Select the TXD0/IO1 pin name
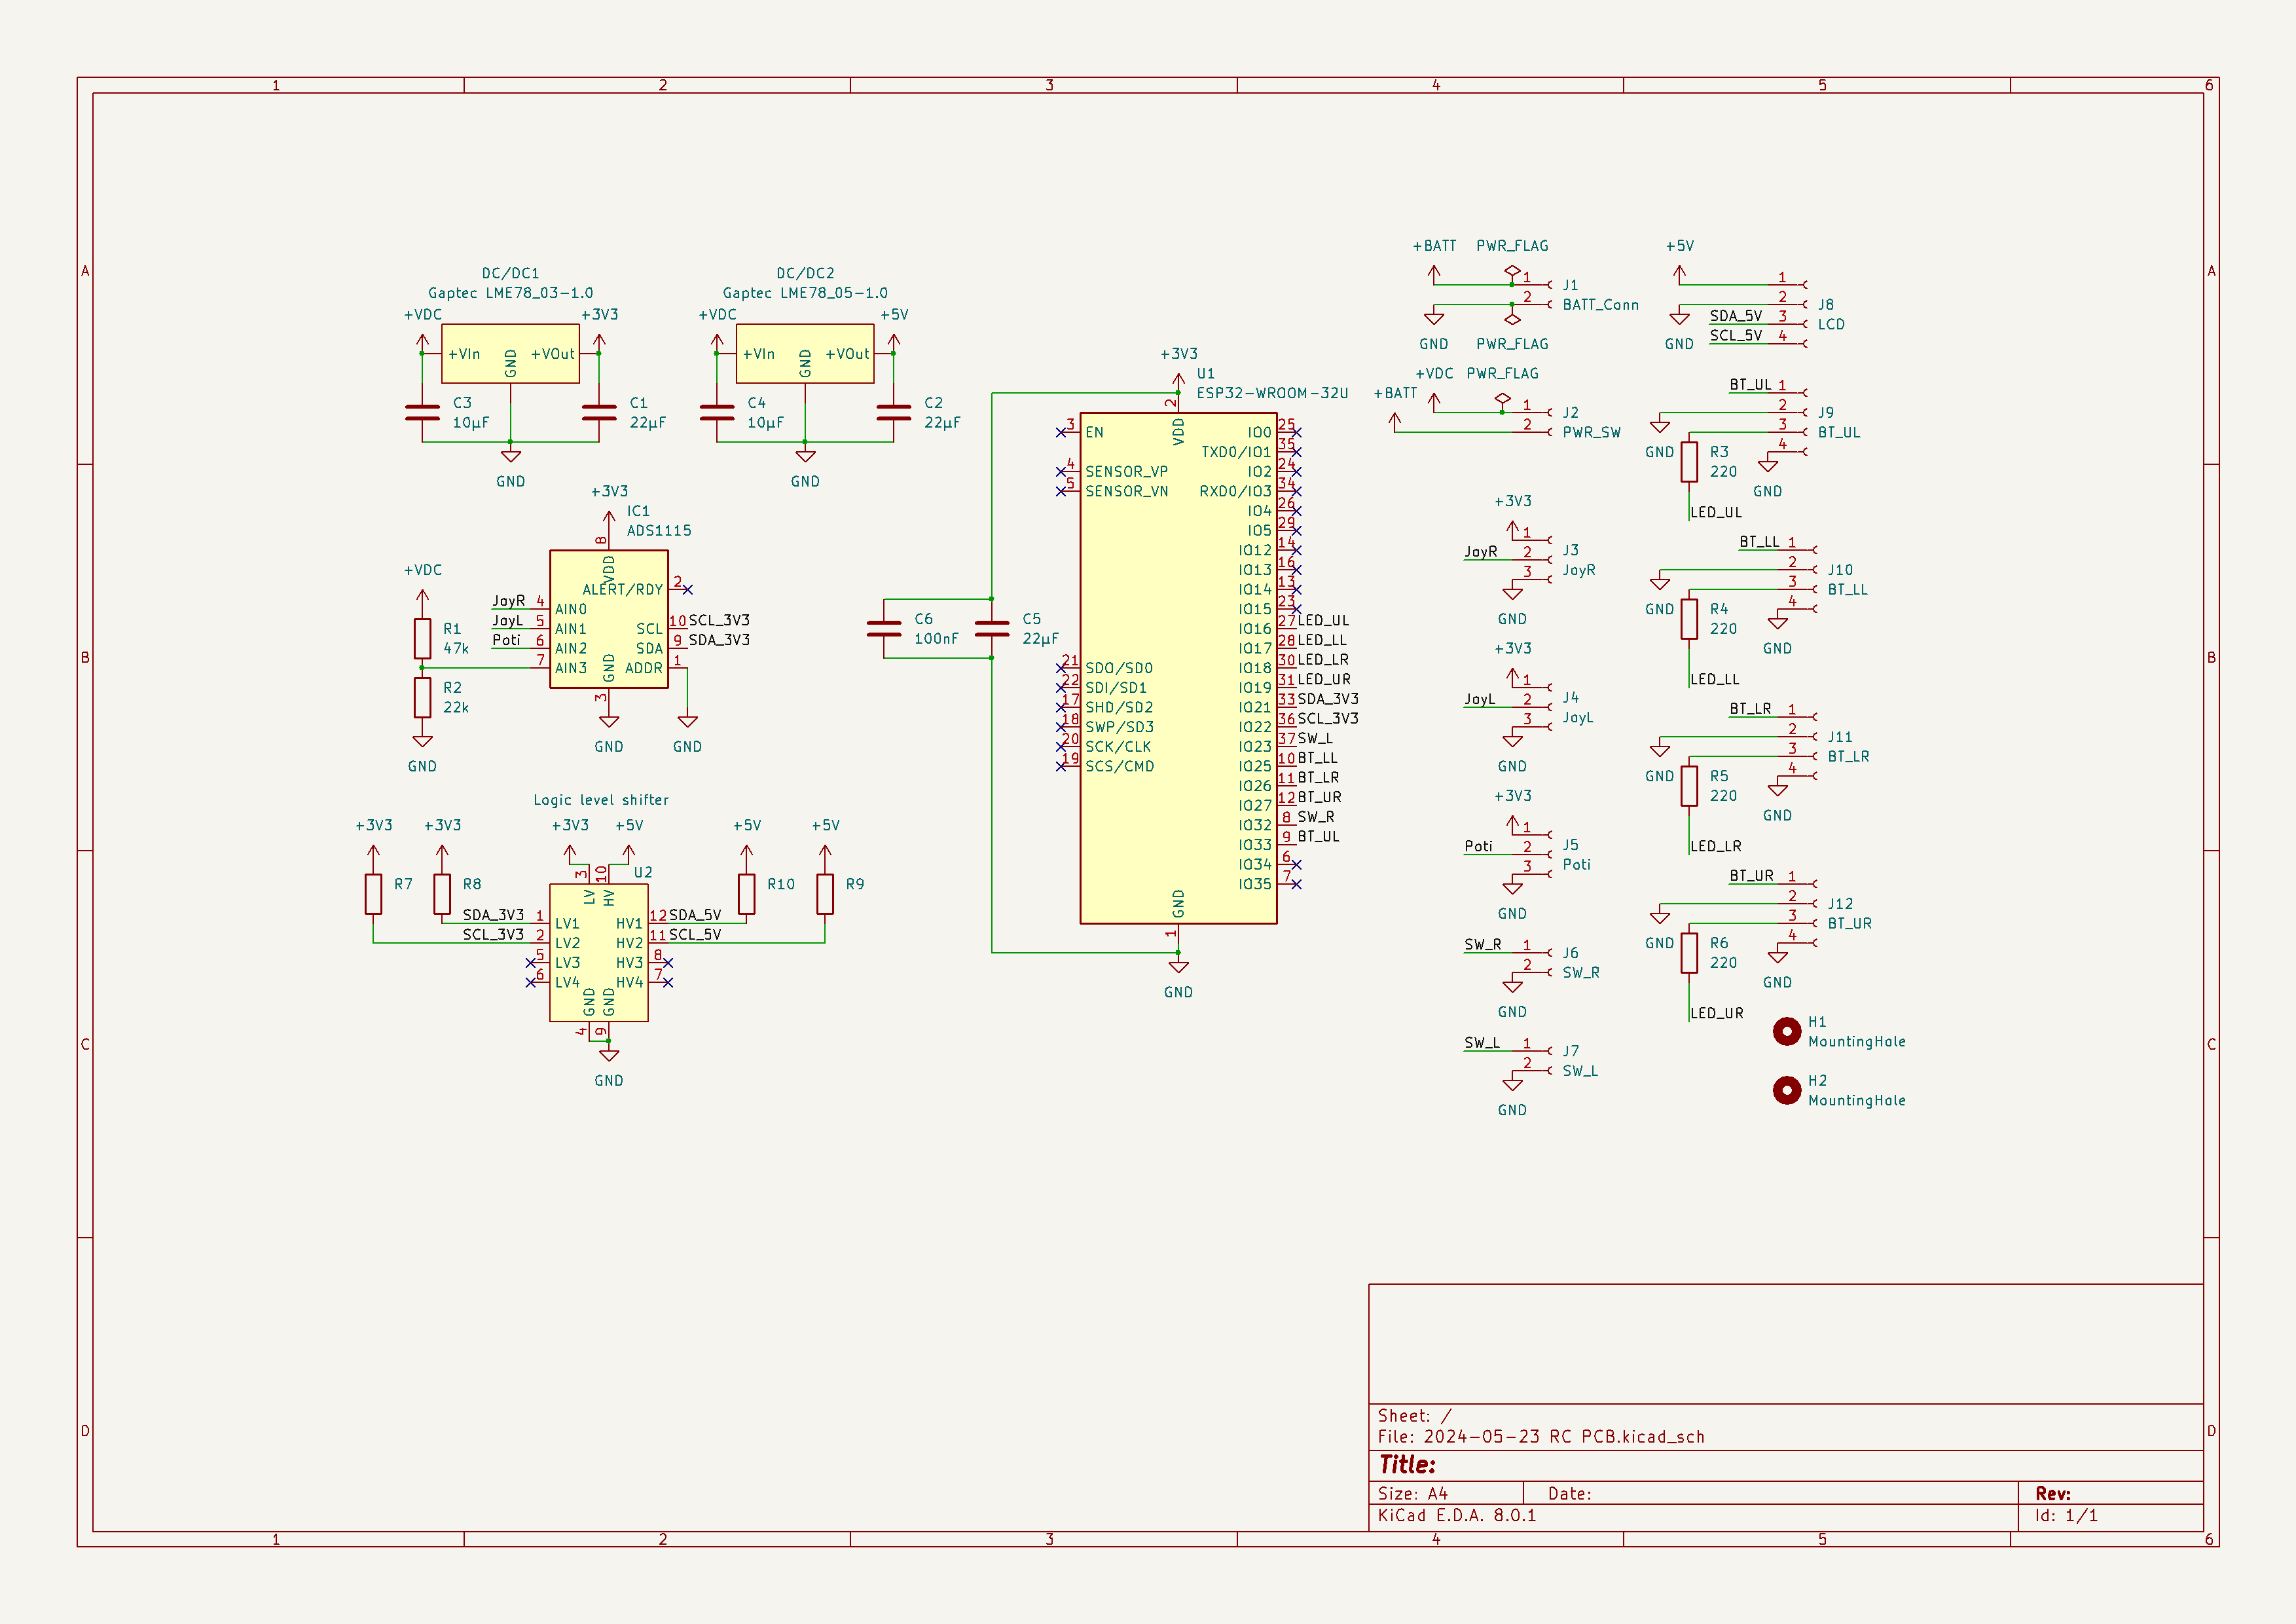Image resolution: width=2296 pixels, height=1624 pixels. pyautogui.click(x=1236, y=452)
